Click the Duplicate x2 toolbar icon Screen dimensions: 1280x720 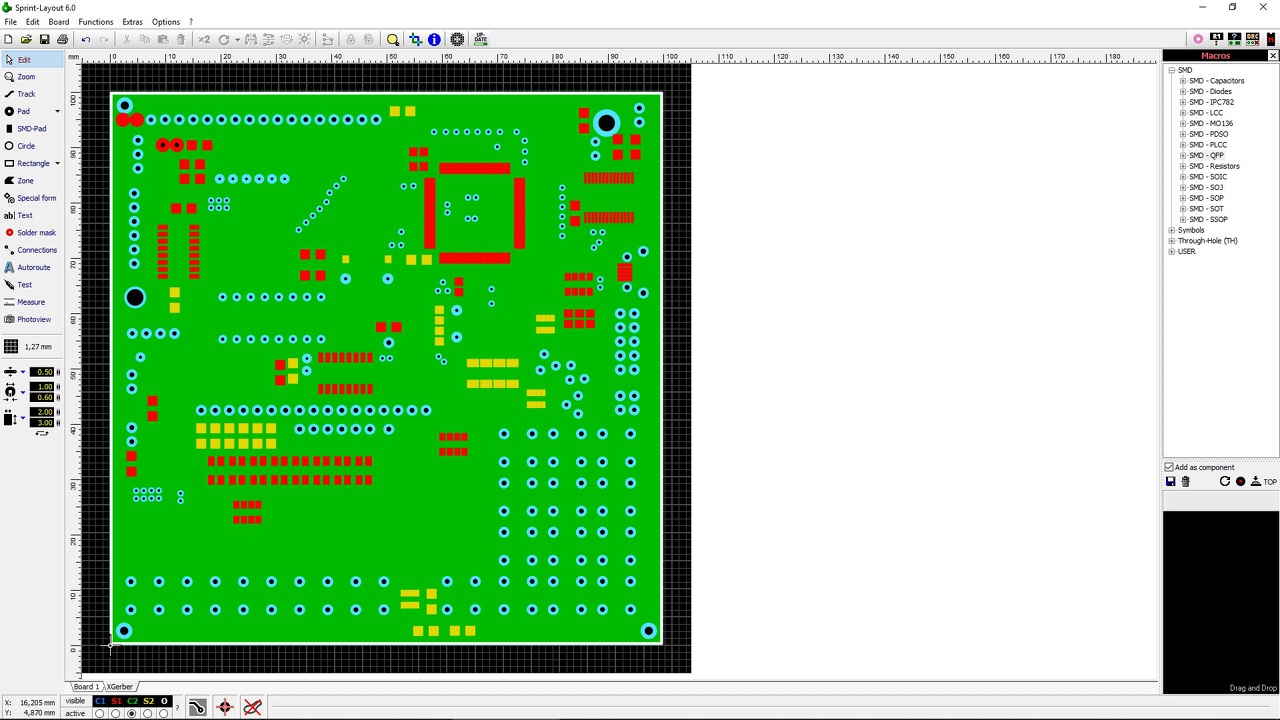[x=204, y=39]
